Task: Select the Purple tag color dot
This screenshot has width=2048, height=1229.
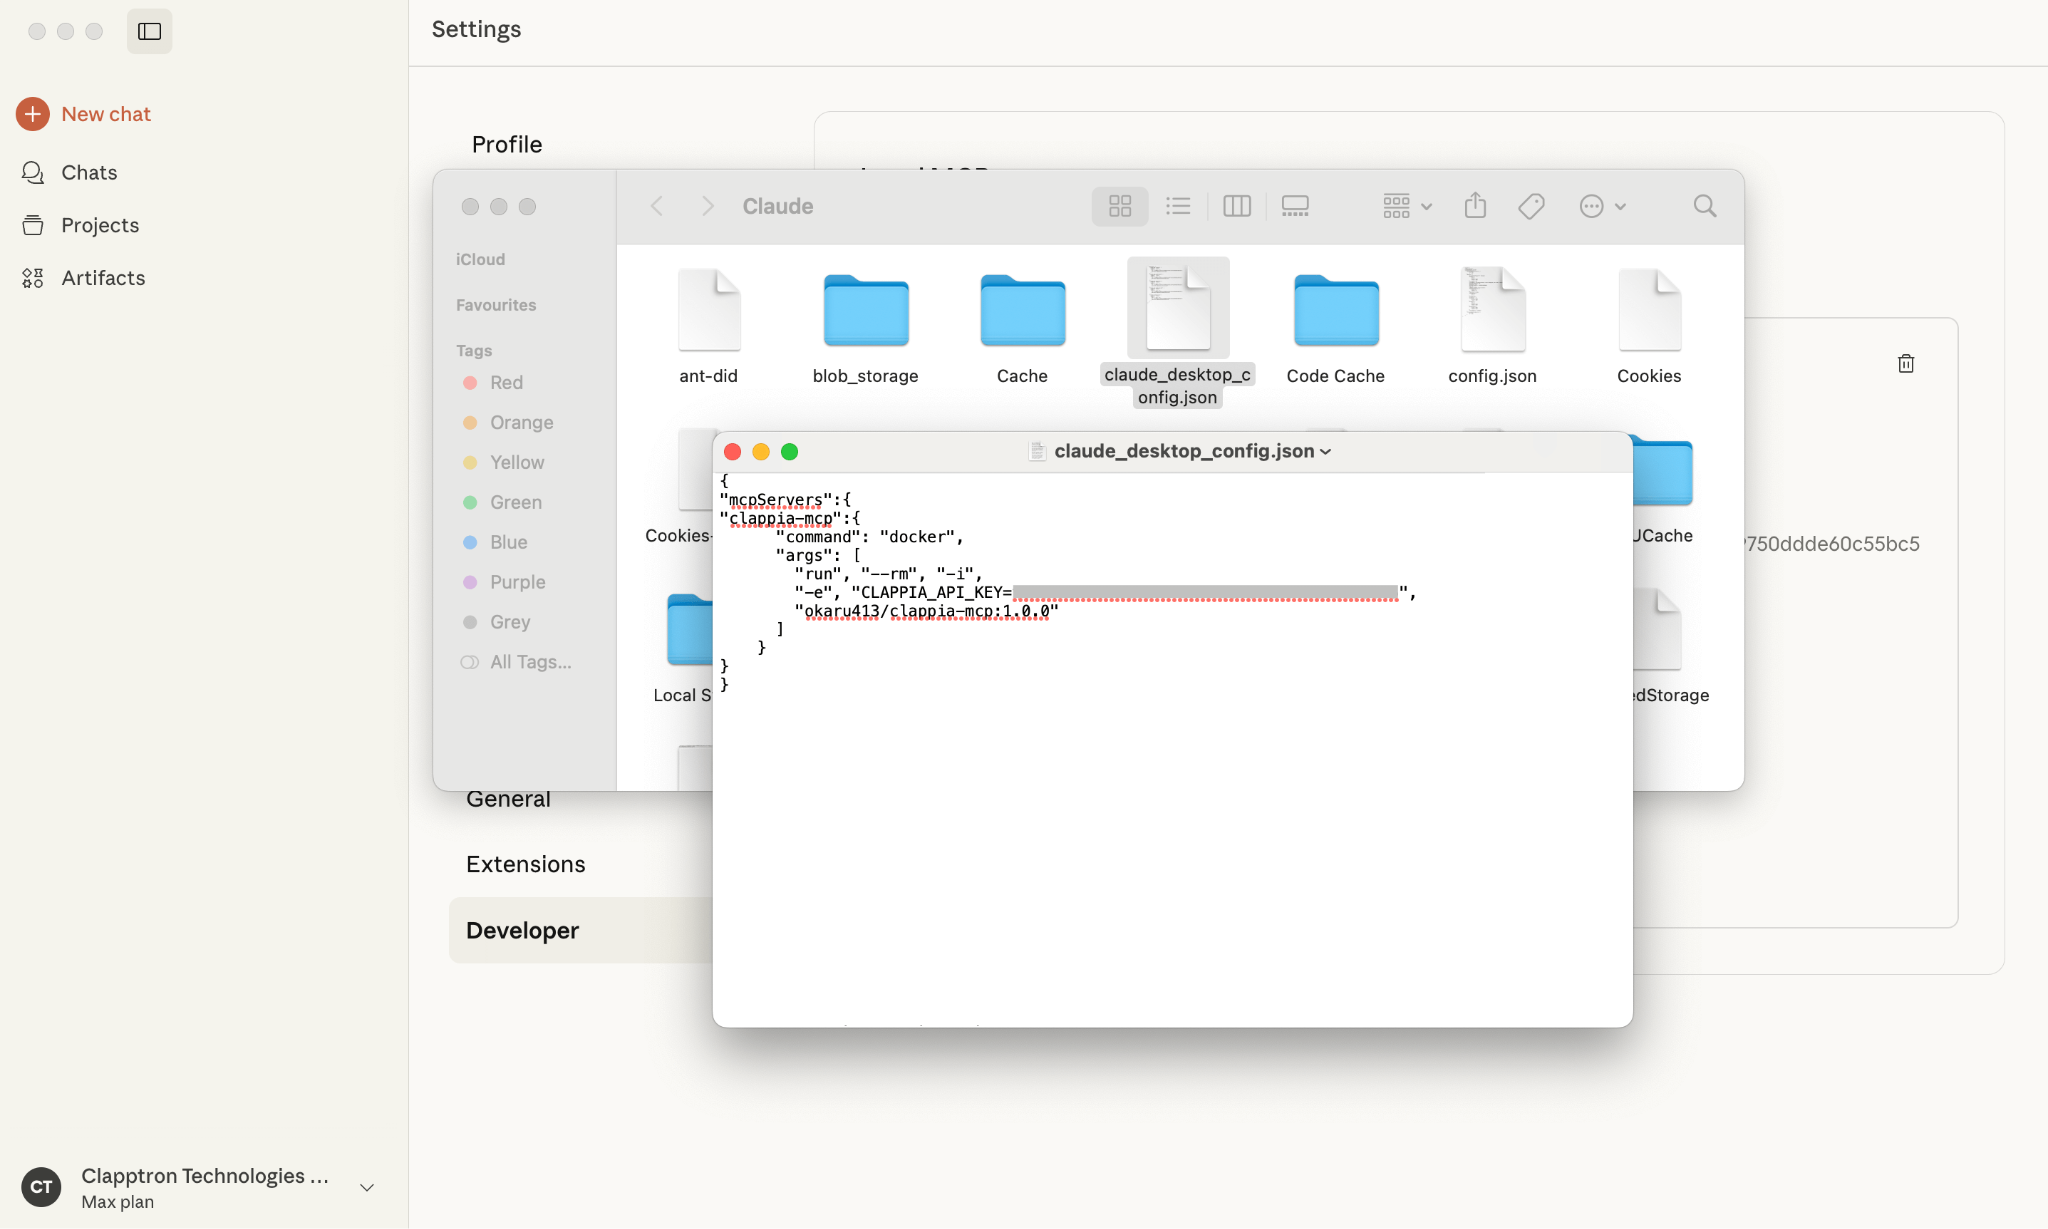Action: (470, 582)
